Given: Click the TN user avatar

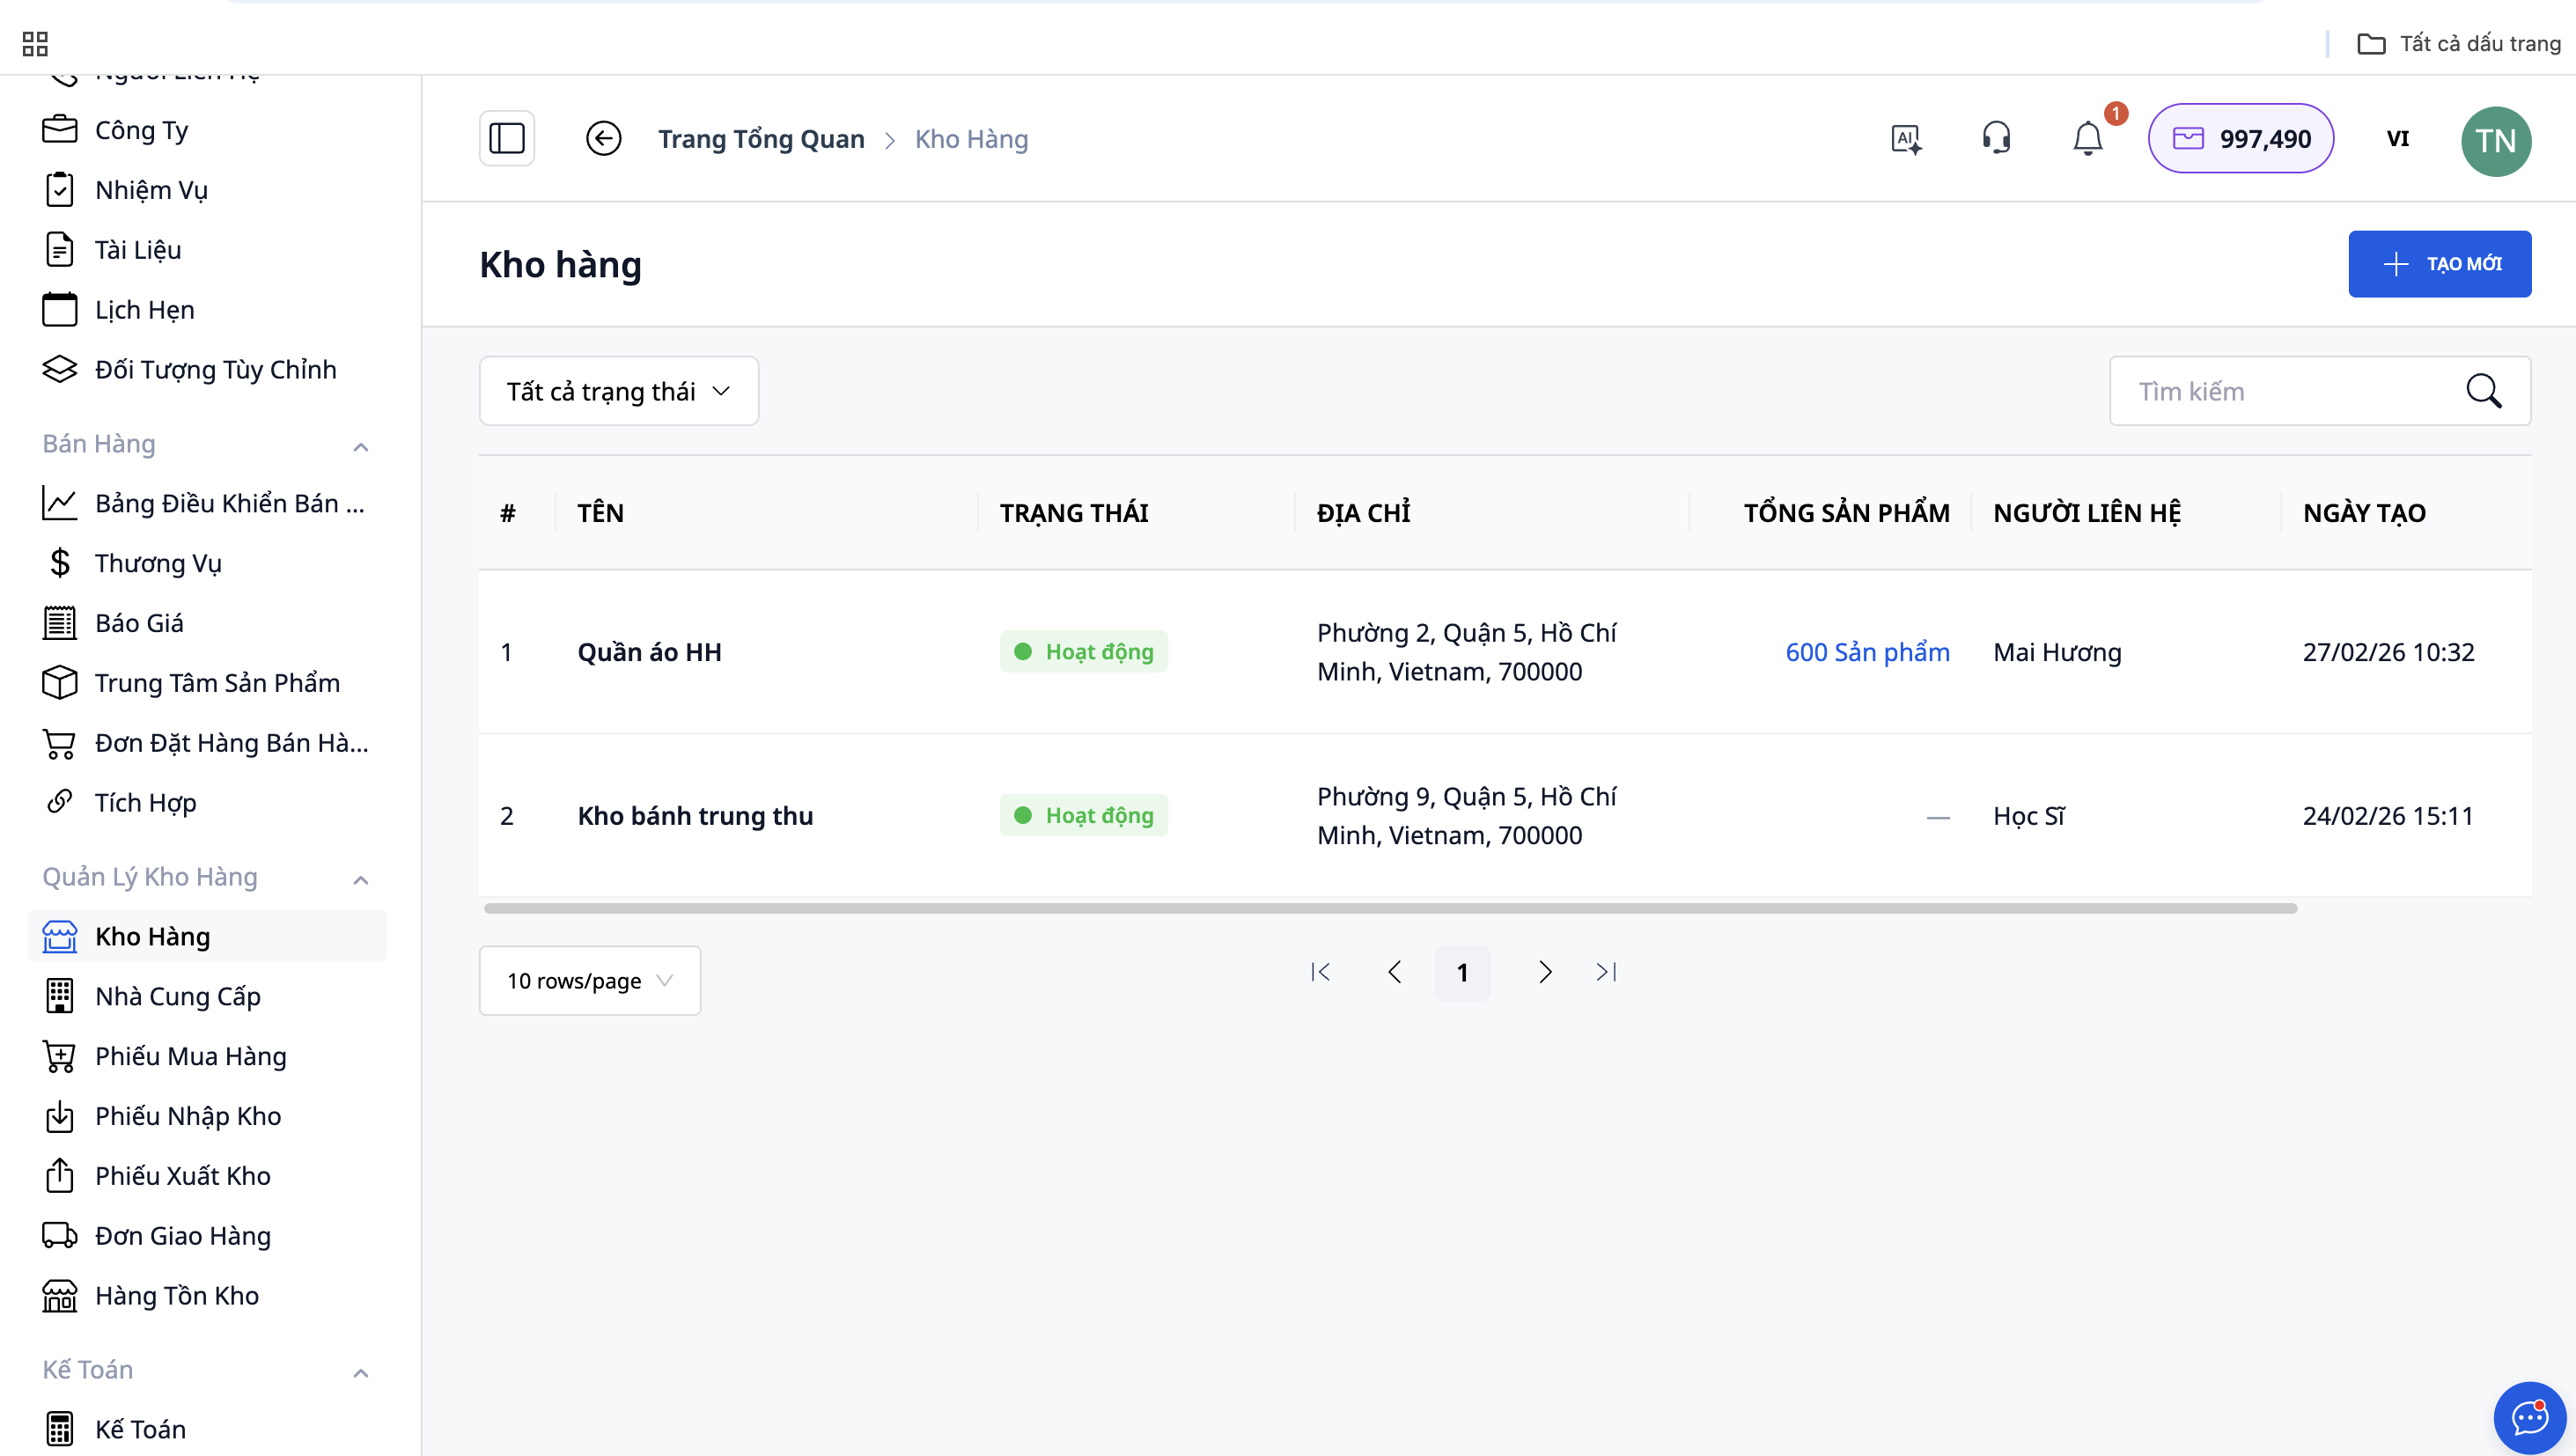Looking at the screenshot, I should [x=2495, y=140].
